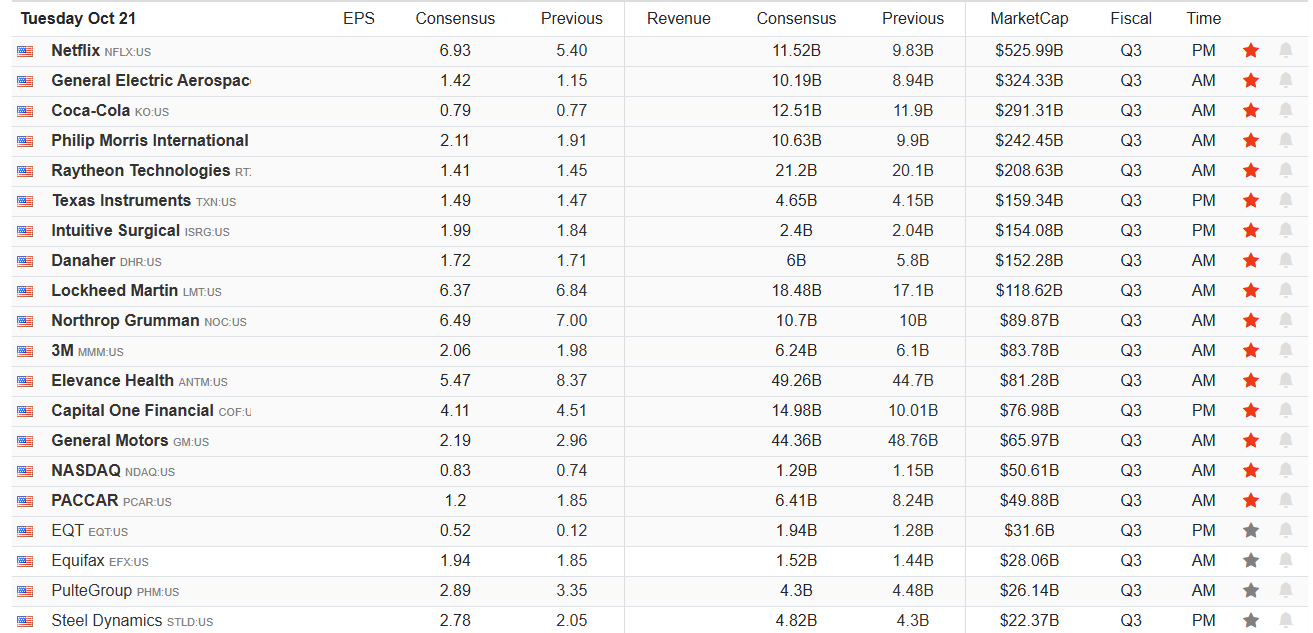This screenshot has height=633, width=1313.
Task: Click the Tuesday Oct 21 date header
Action: tap(78, 19)
